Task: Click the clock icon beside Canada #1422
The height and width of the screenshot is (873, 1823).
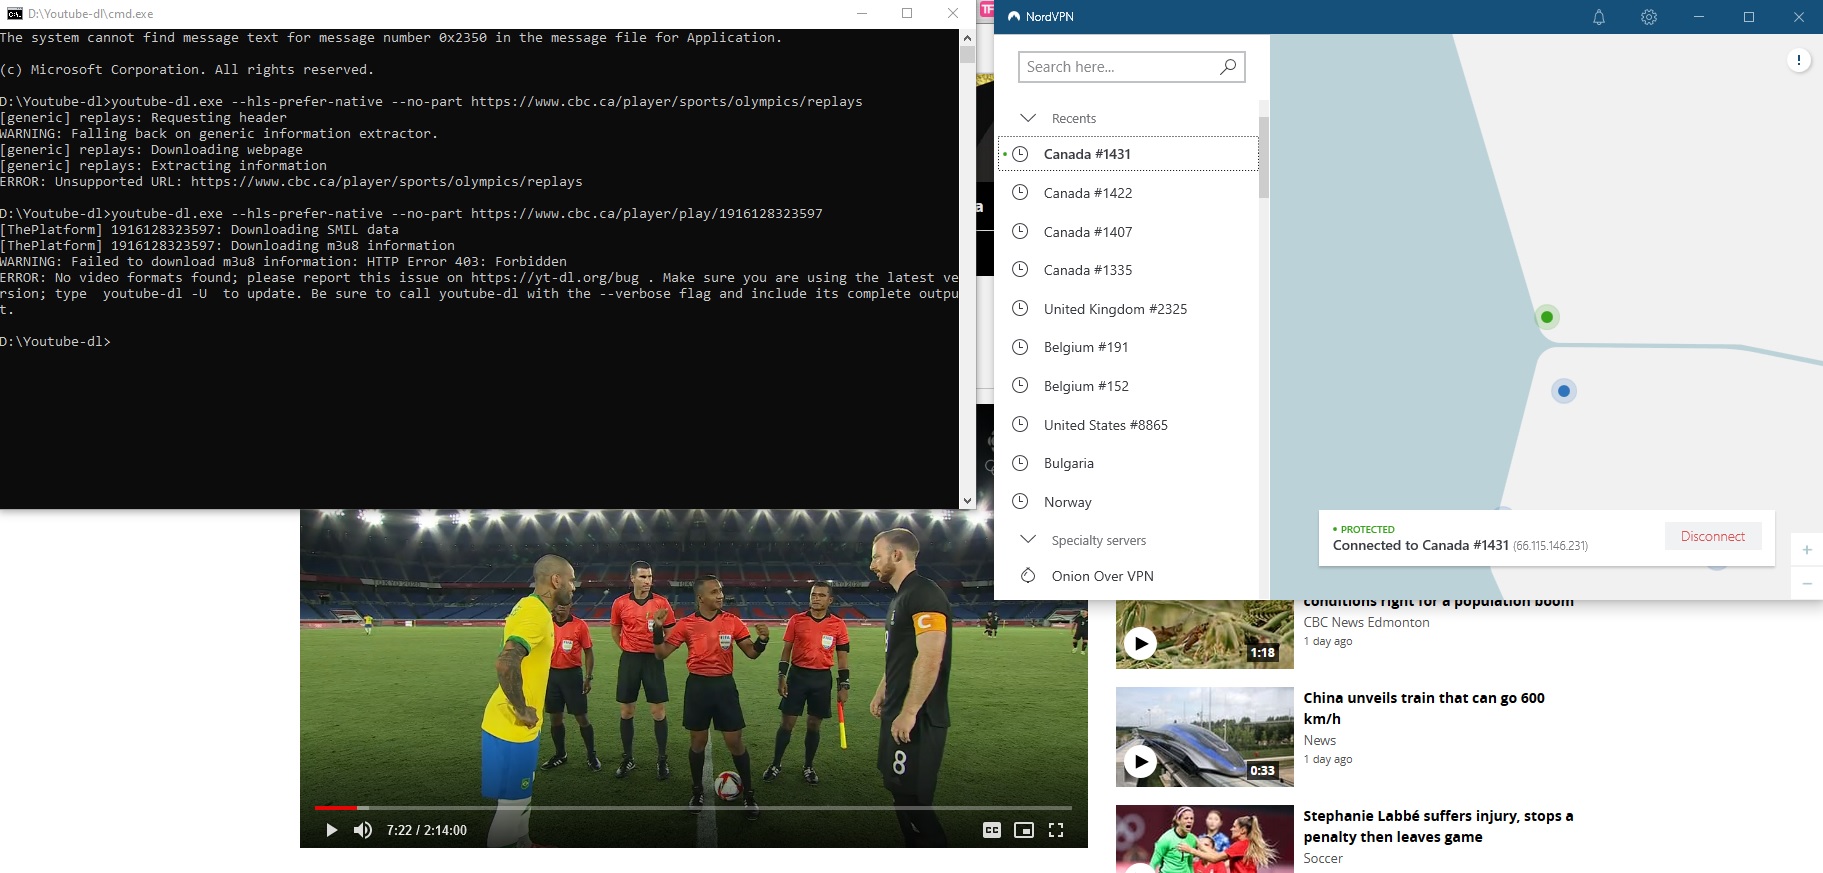Action: (1020, 193)
